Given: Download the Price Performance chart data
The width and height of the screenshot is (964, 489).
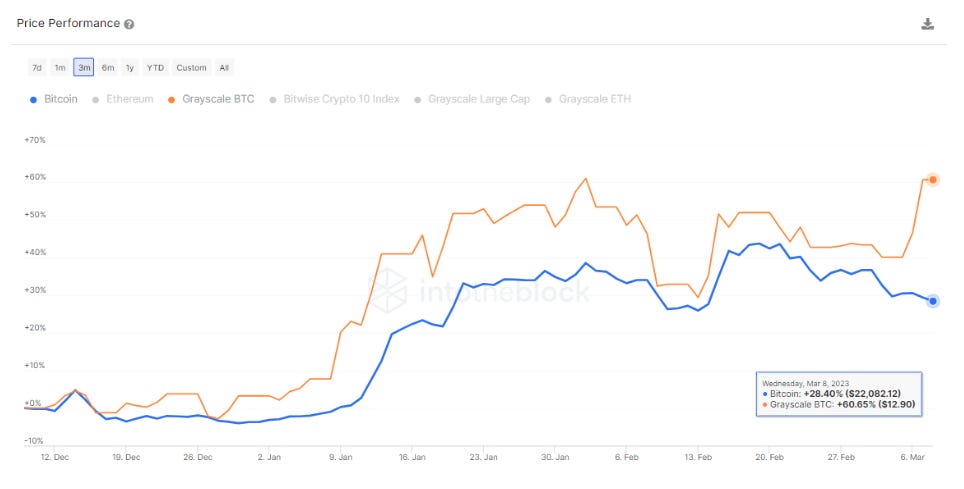Looking at the screenshot, I should pyautogui.click(x=928, y=24).
